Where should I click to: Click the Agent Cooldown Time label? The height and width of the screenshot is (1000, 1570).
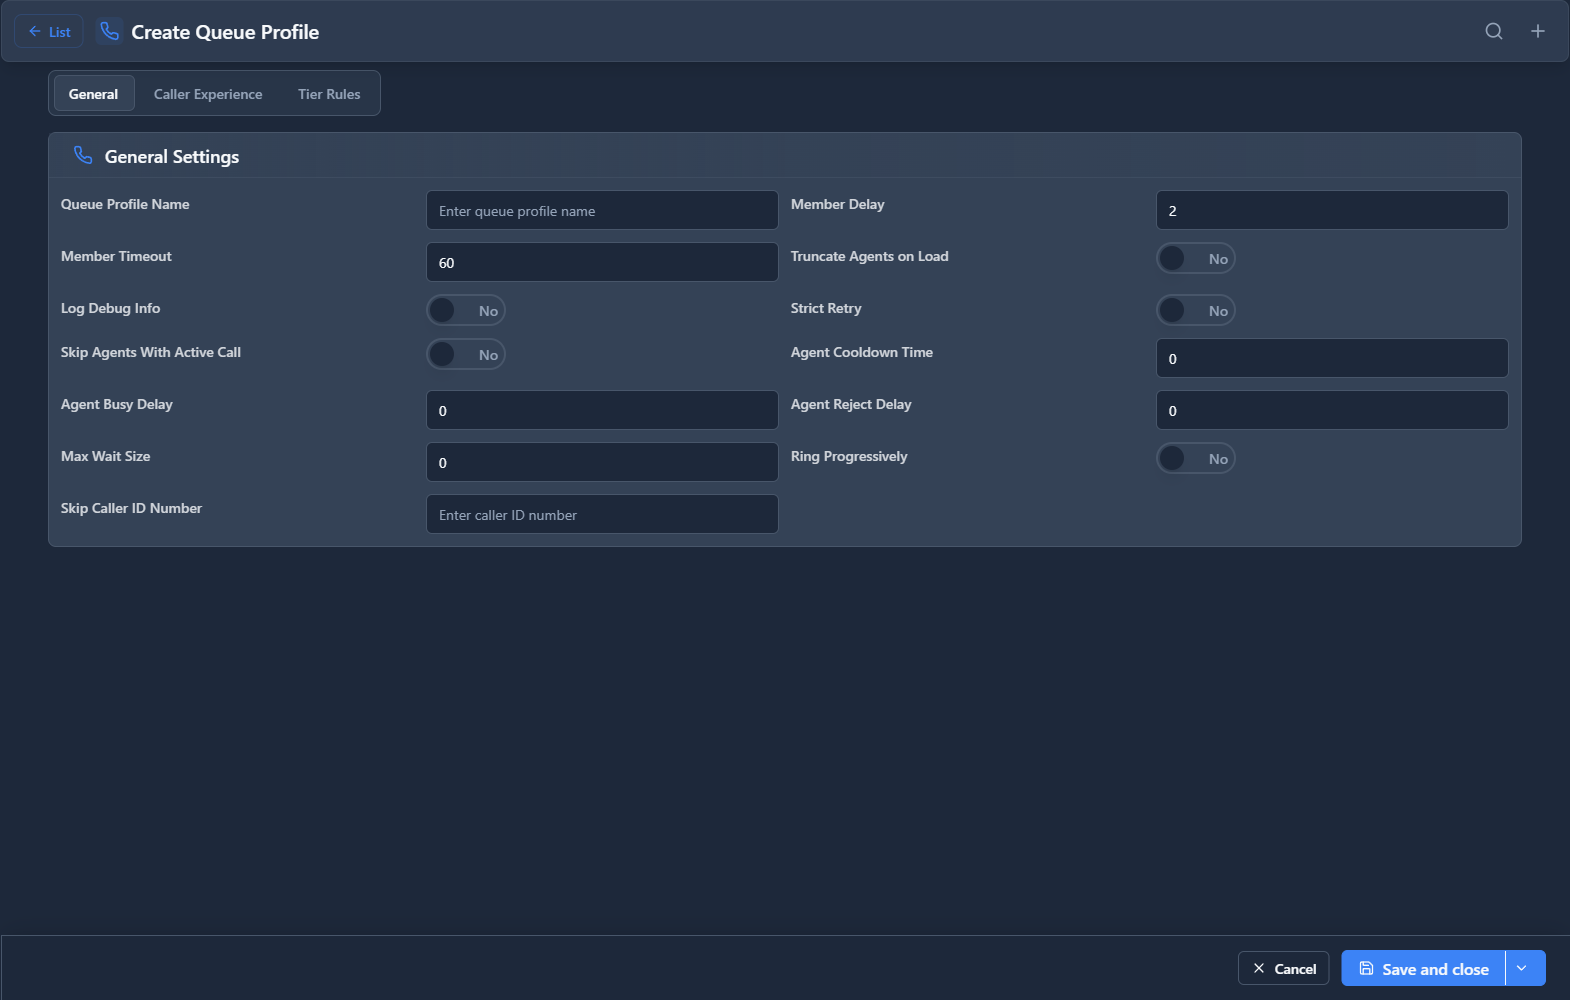[x=861, y=352]
